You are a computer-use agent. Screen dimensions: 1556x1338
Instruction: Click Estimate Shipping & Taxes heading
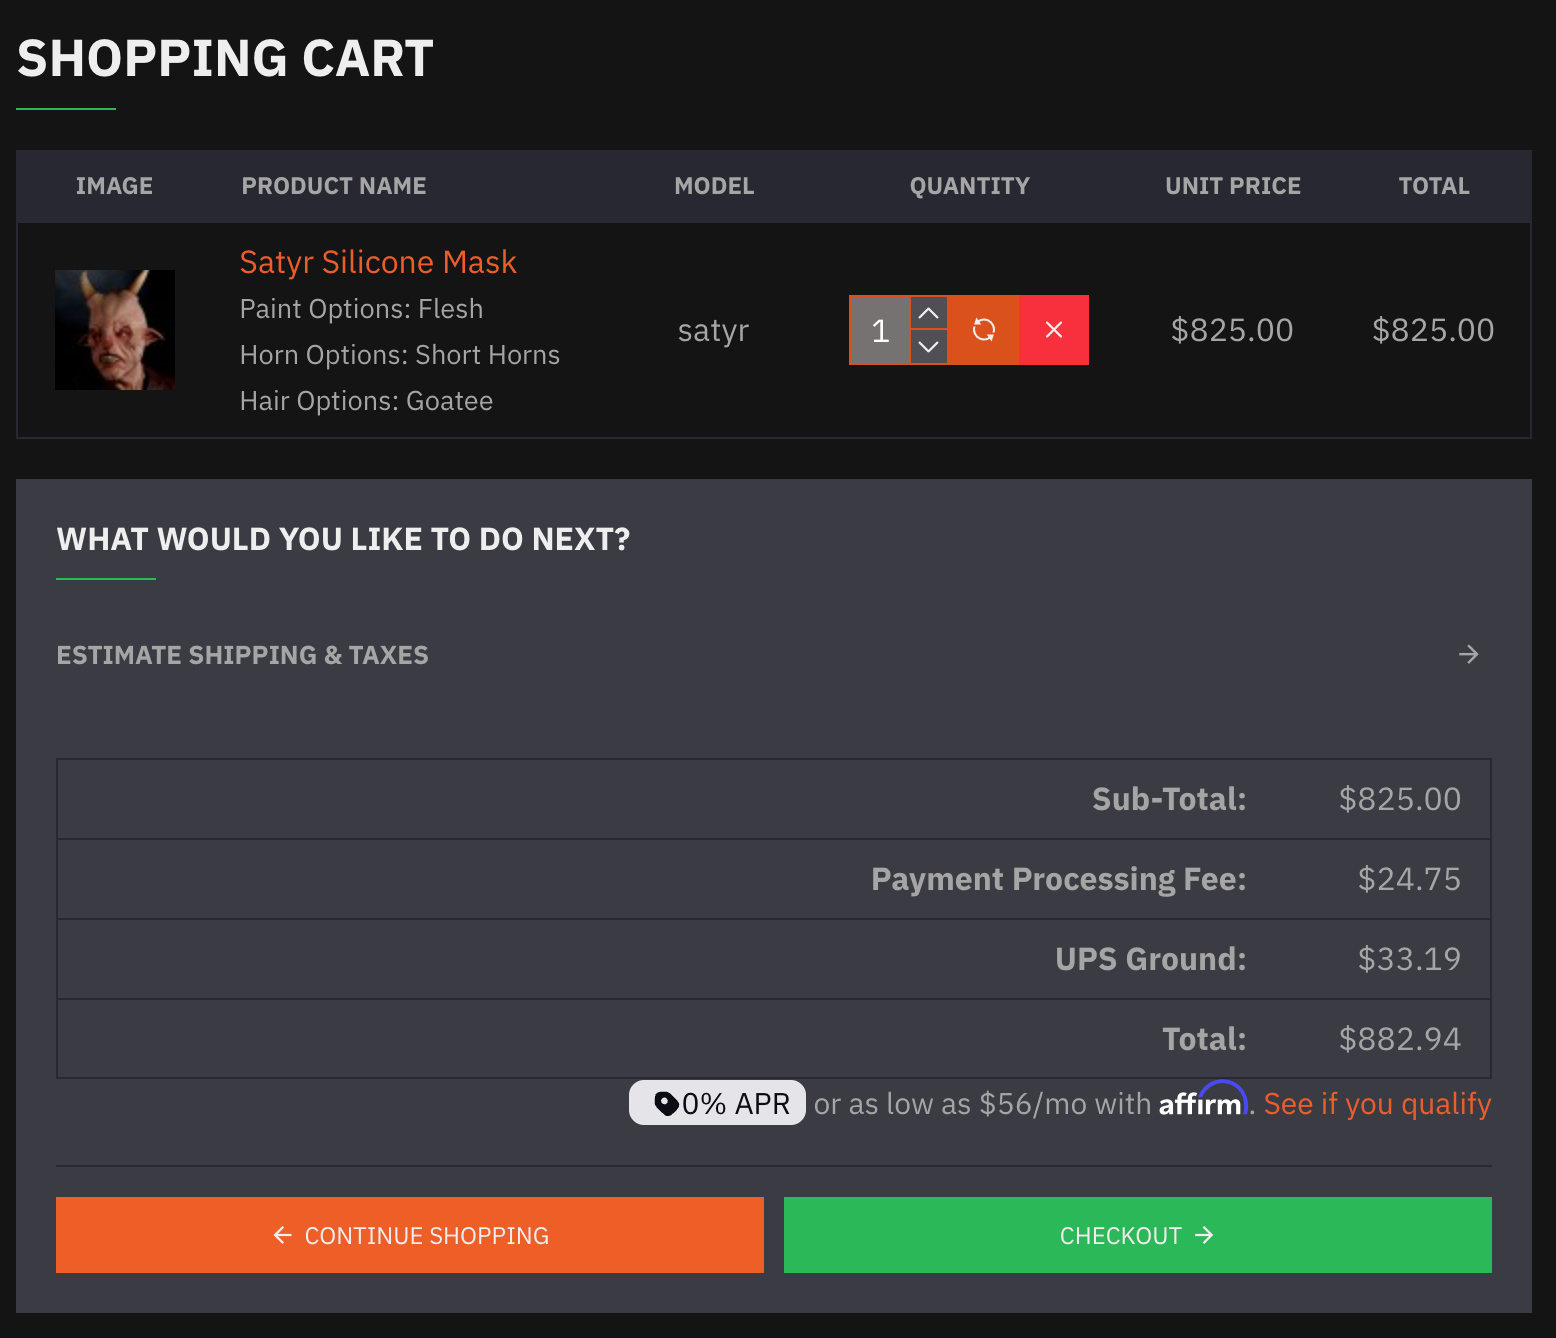[243, 655]
